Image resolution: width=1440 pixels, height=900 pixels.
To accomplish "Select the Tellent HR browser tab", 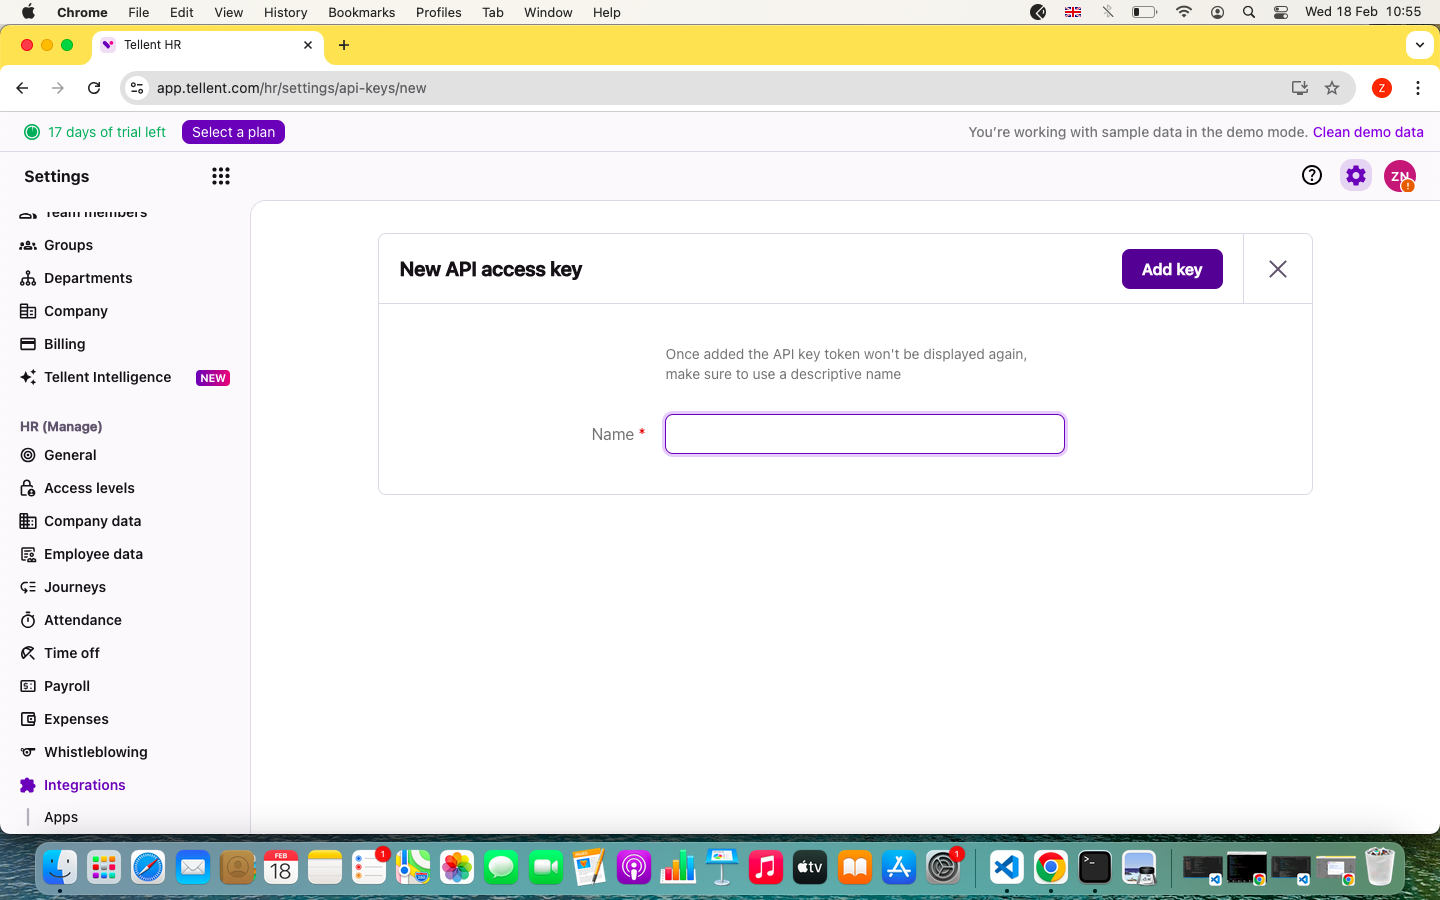I will 208,45.
